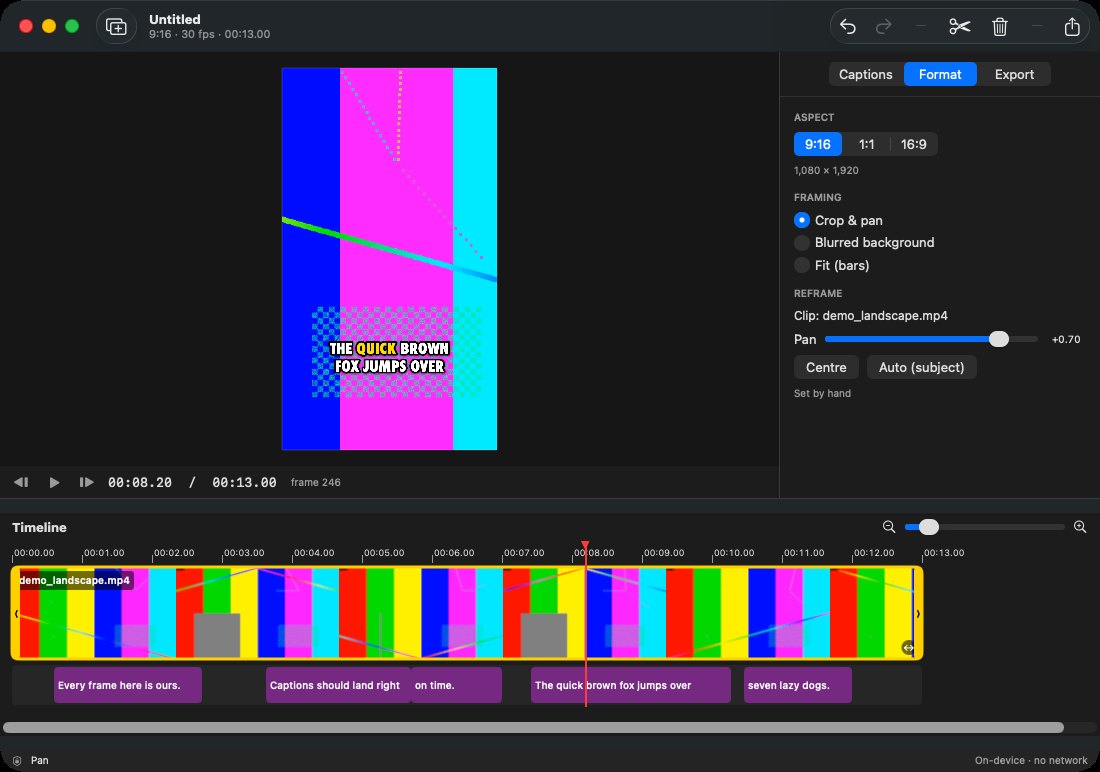Step back one frame
The width and height of the screenshot is (1100, 772).
click(x=21, y=482)
